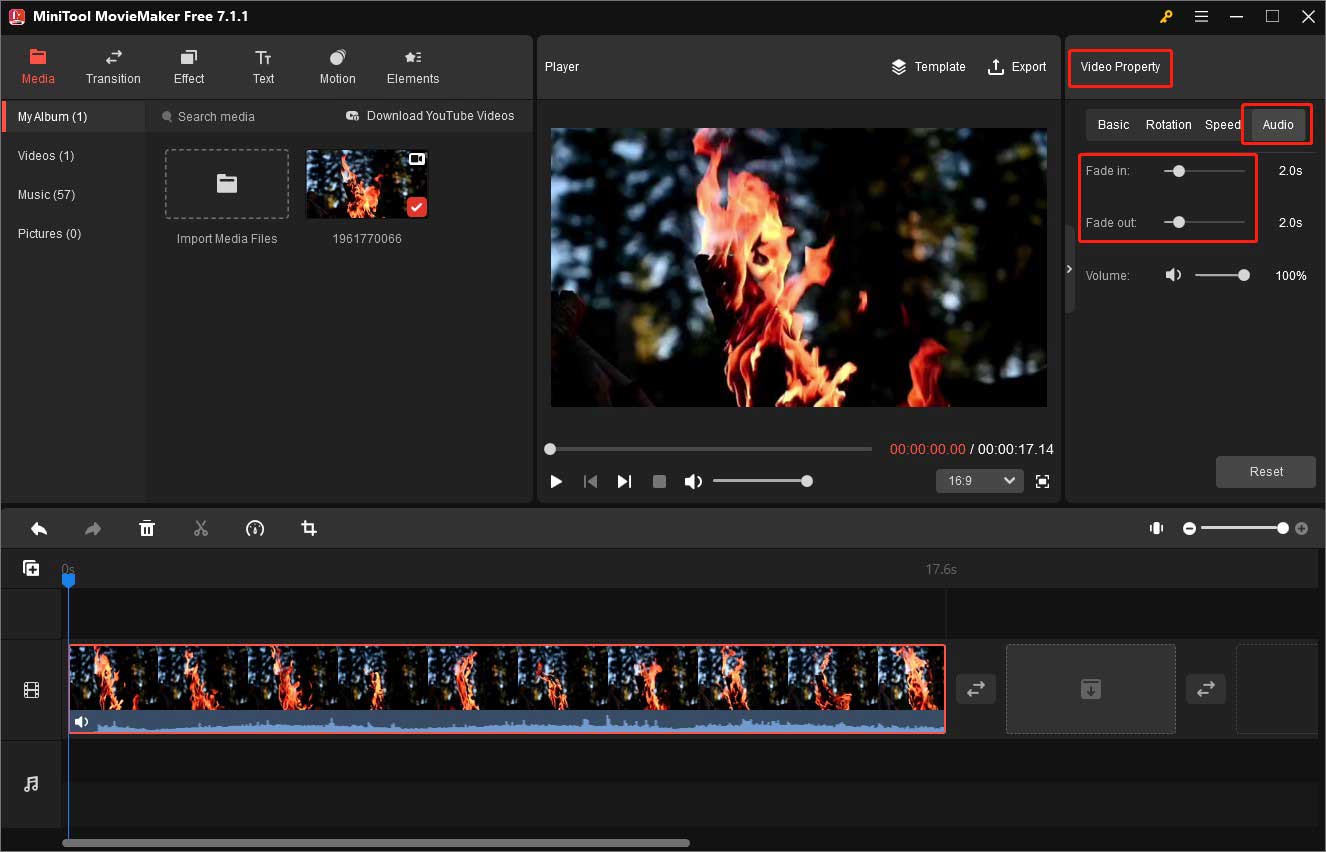Enter full screen preview

pos(1042,481)
